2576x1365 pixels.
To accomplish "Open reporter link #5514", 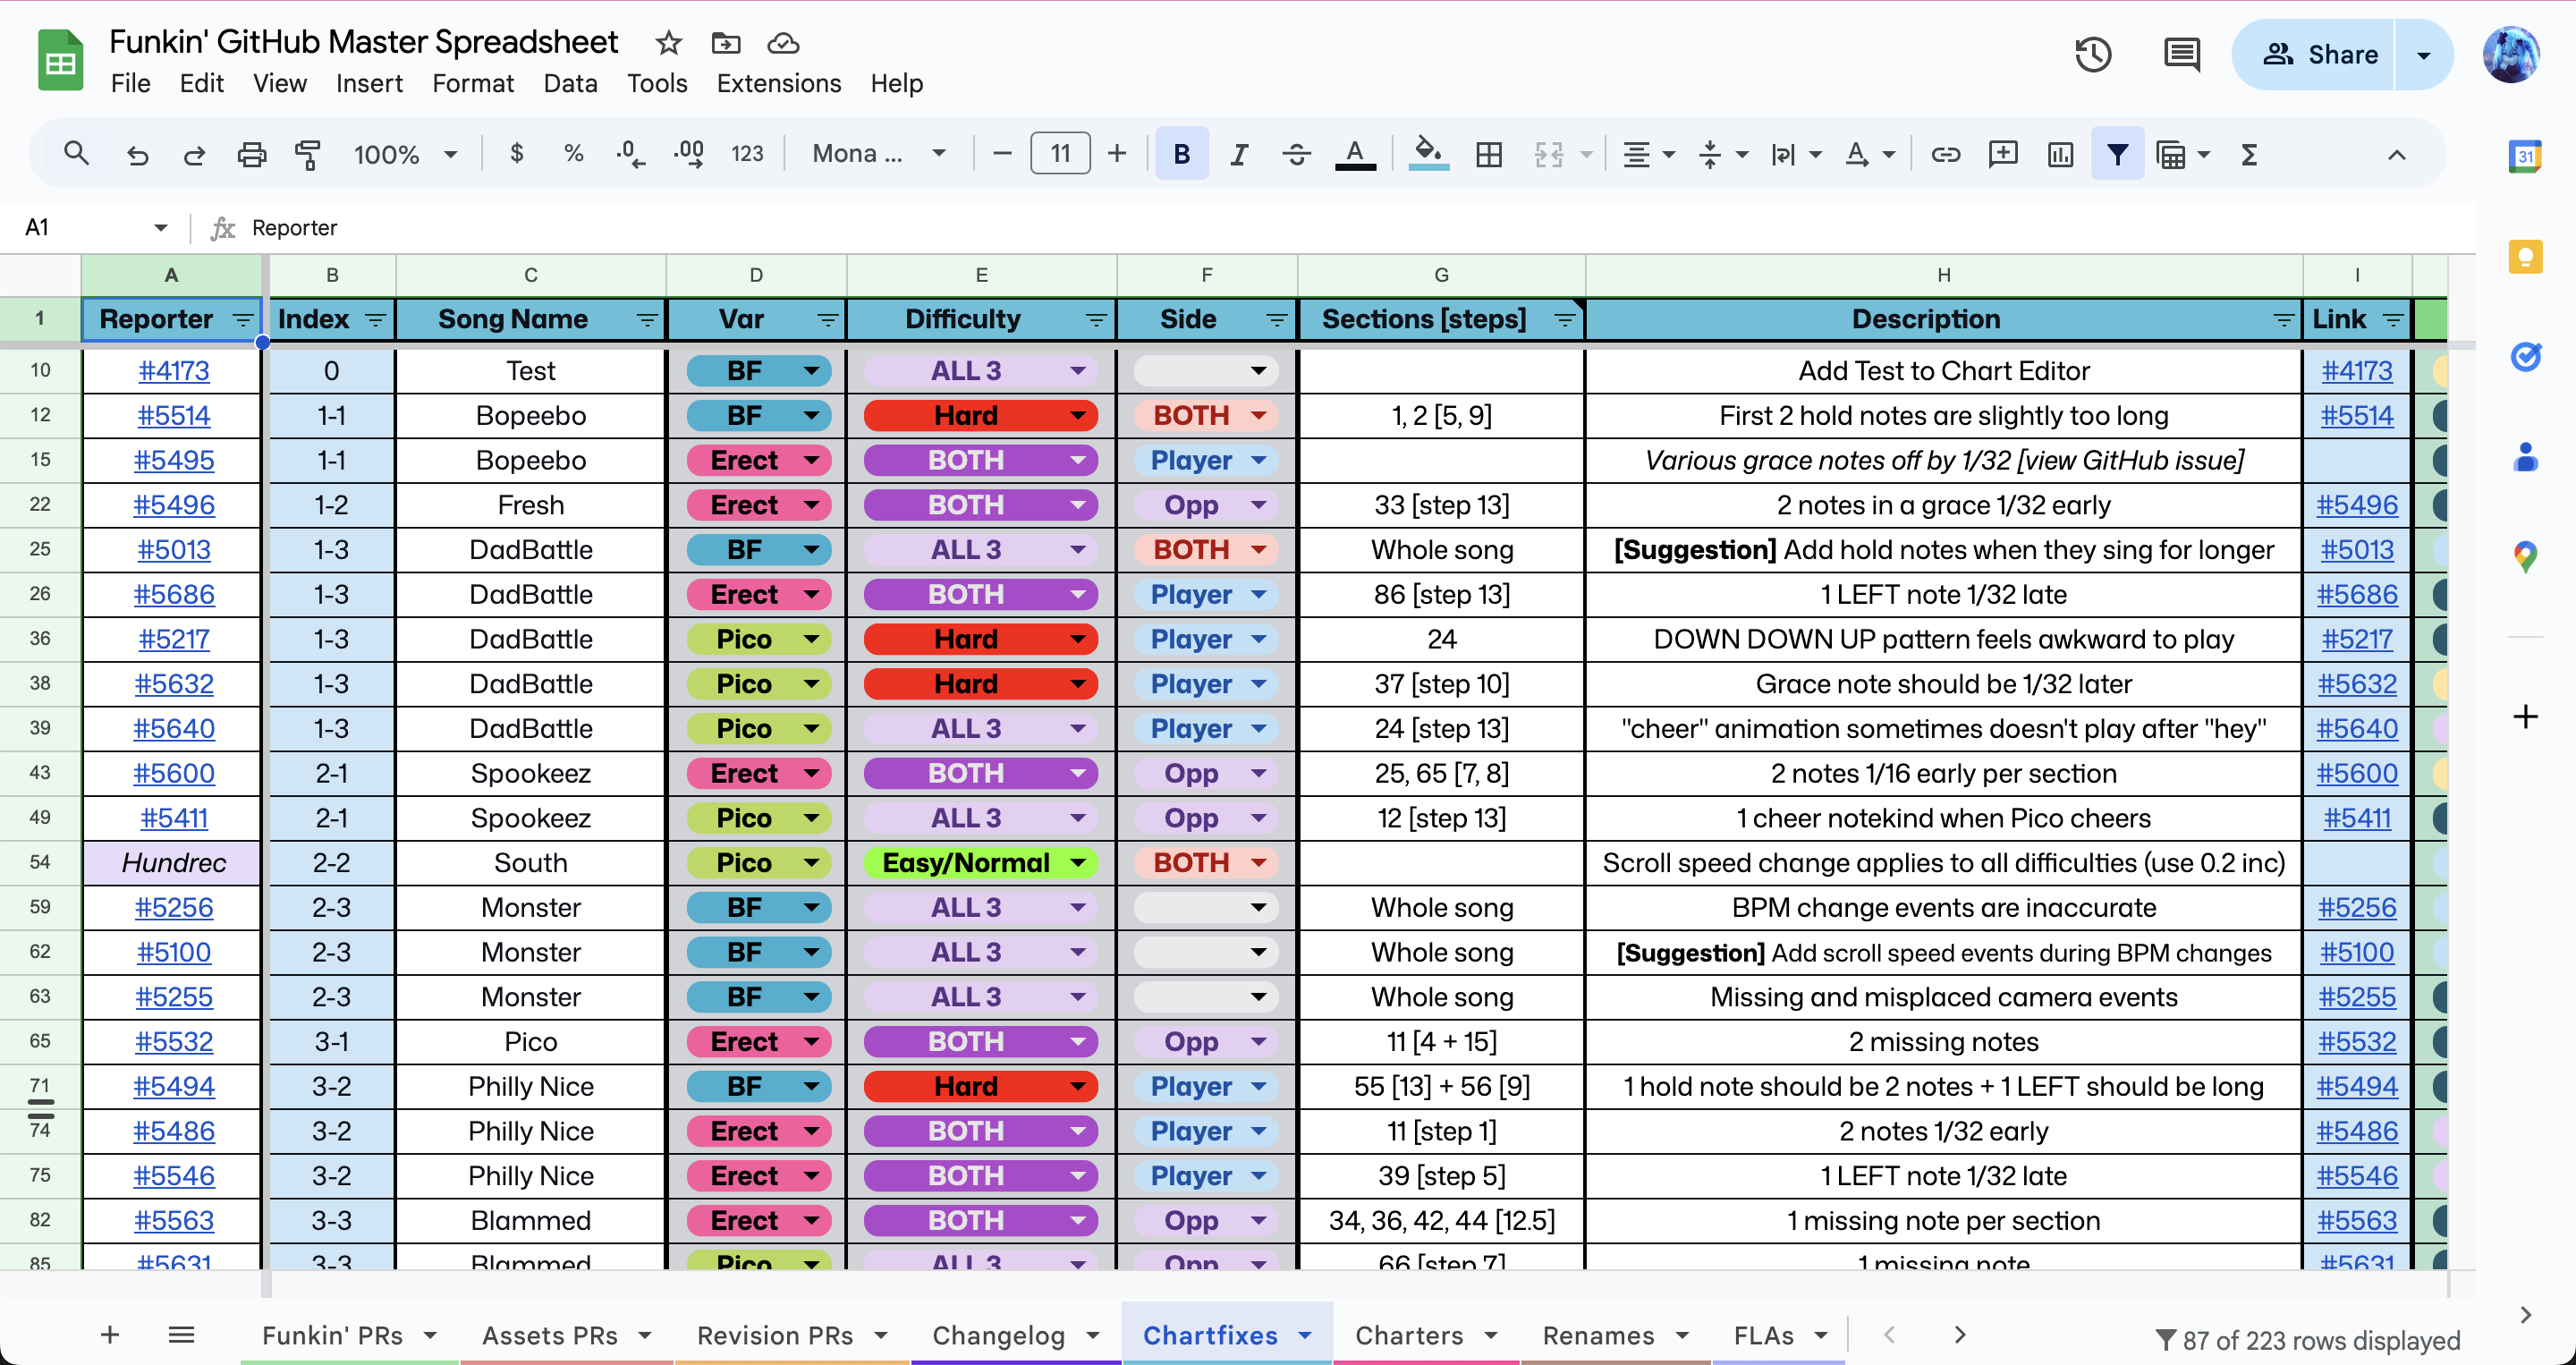I will pos(174,415).
